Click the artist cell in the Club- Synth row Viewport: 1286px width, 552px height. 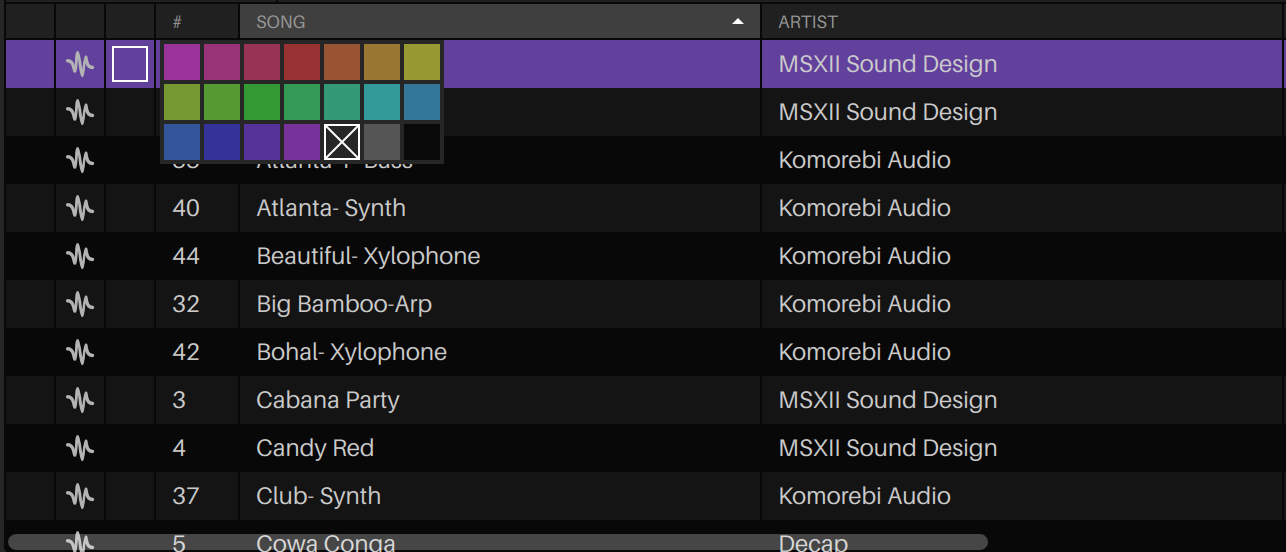tap(1023, 496)
